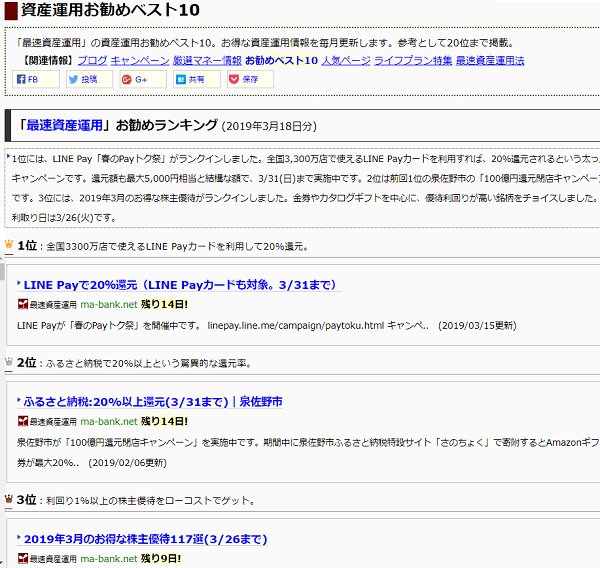This screenshot has width=600, height=568.
Task: Click the site logo icon under the 株主優待117選 article
Action: pyautogui.click(x=23, y=558)
